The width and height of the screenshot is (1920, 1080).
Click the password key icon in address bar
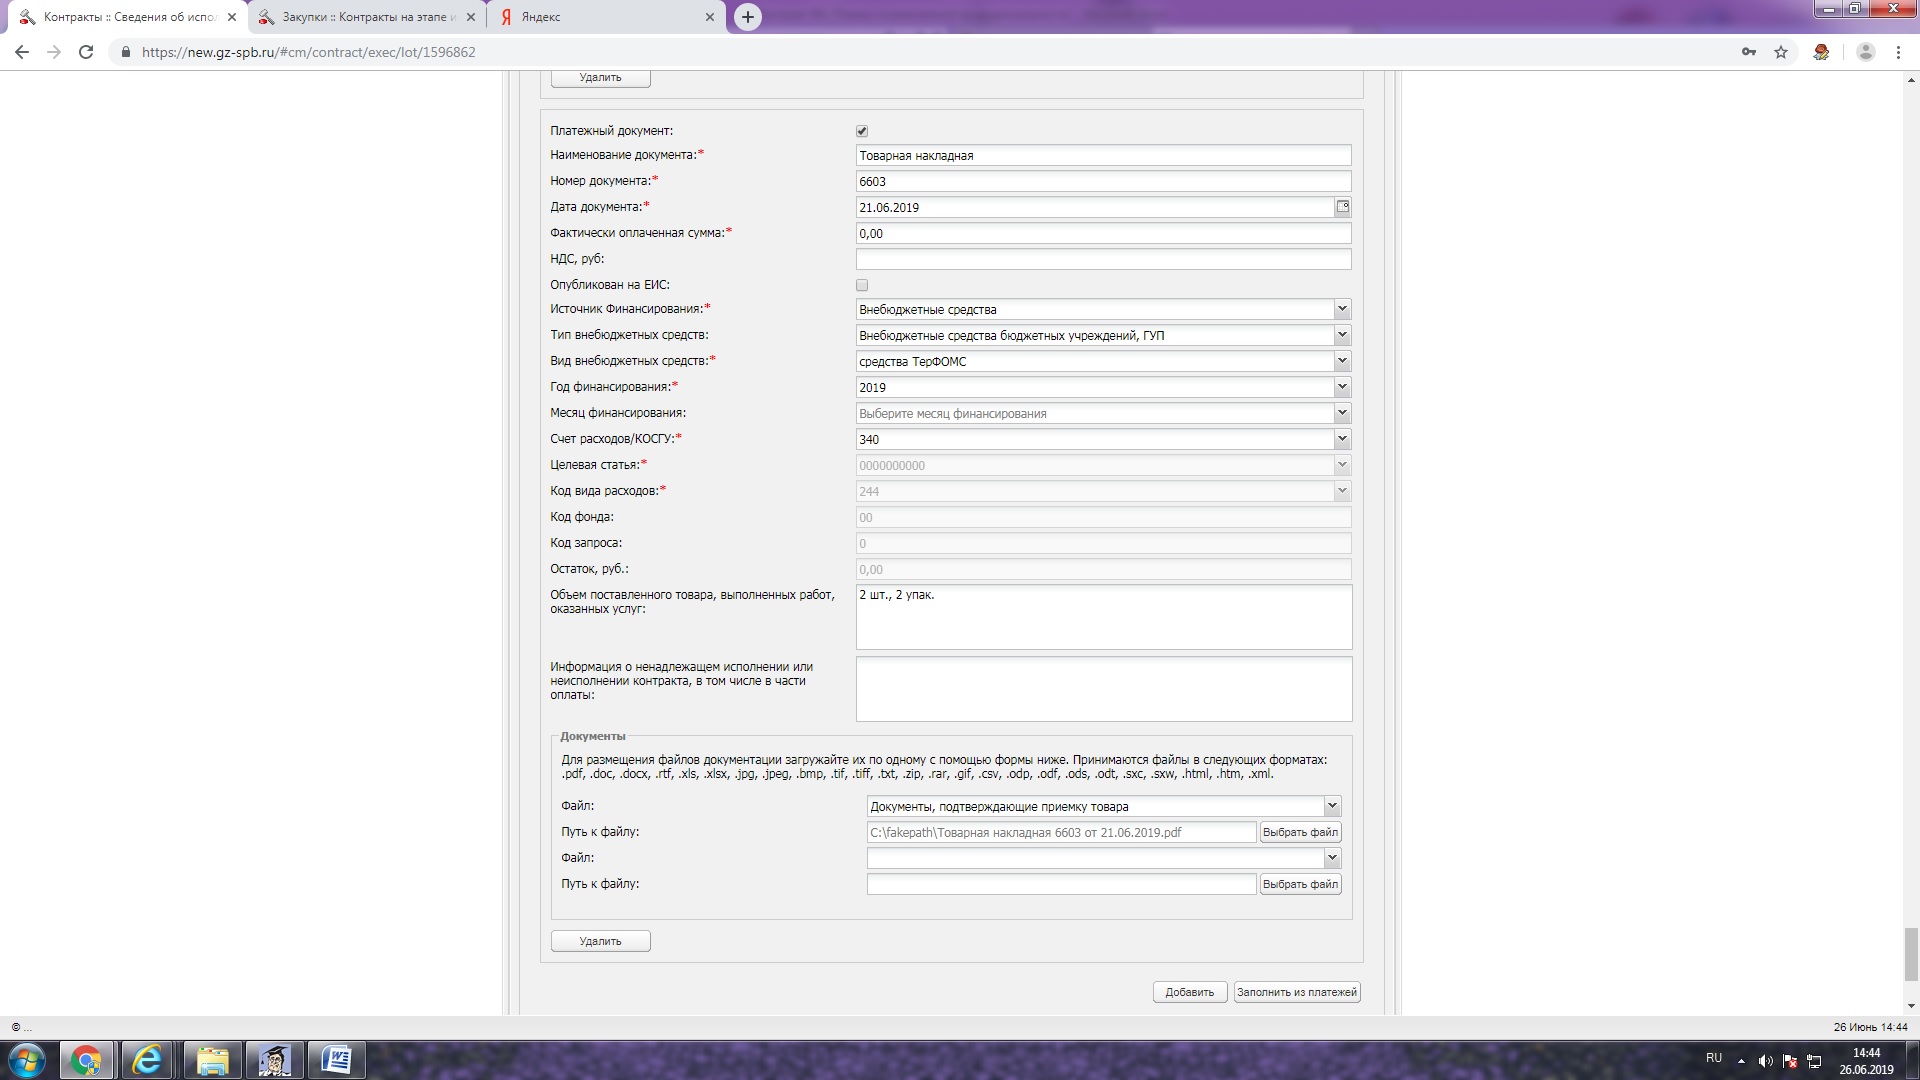1748,52
